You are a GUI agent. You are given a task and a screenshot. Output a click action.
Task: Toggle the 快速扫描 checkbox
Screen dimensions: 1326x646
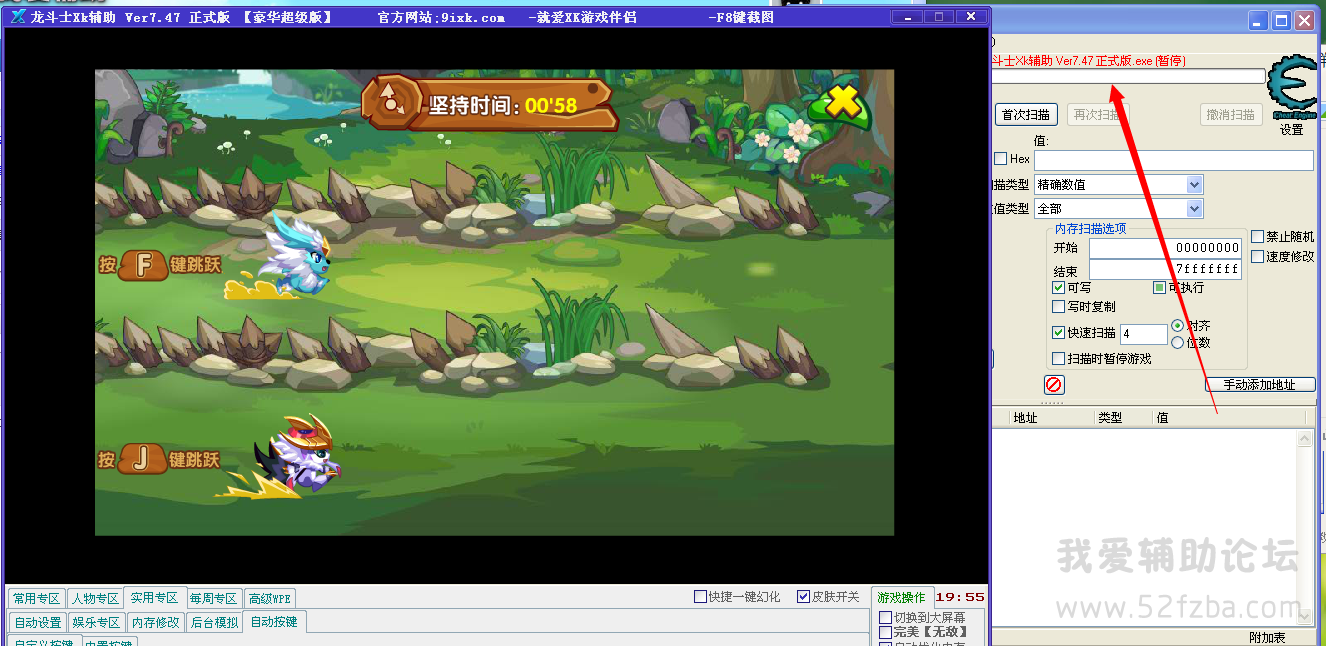1058,333
